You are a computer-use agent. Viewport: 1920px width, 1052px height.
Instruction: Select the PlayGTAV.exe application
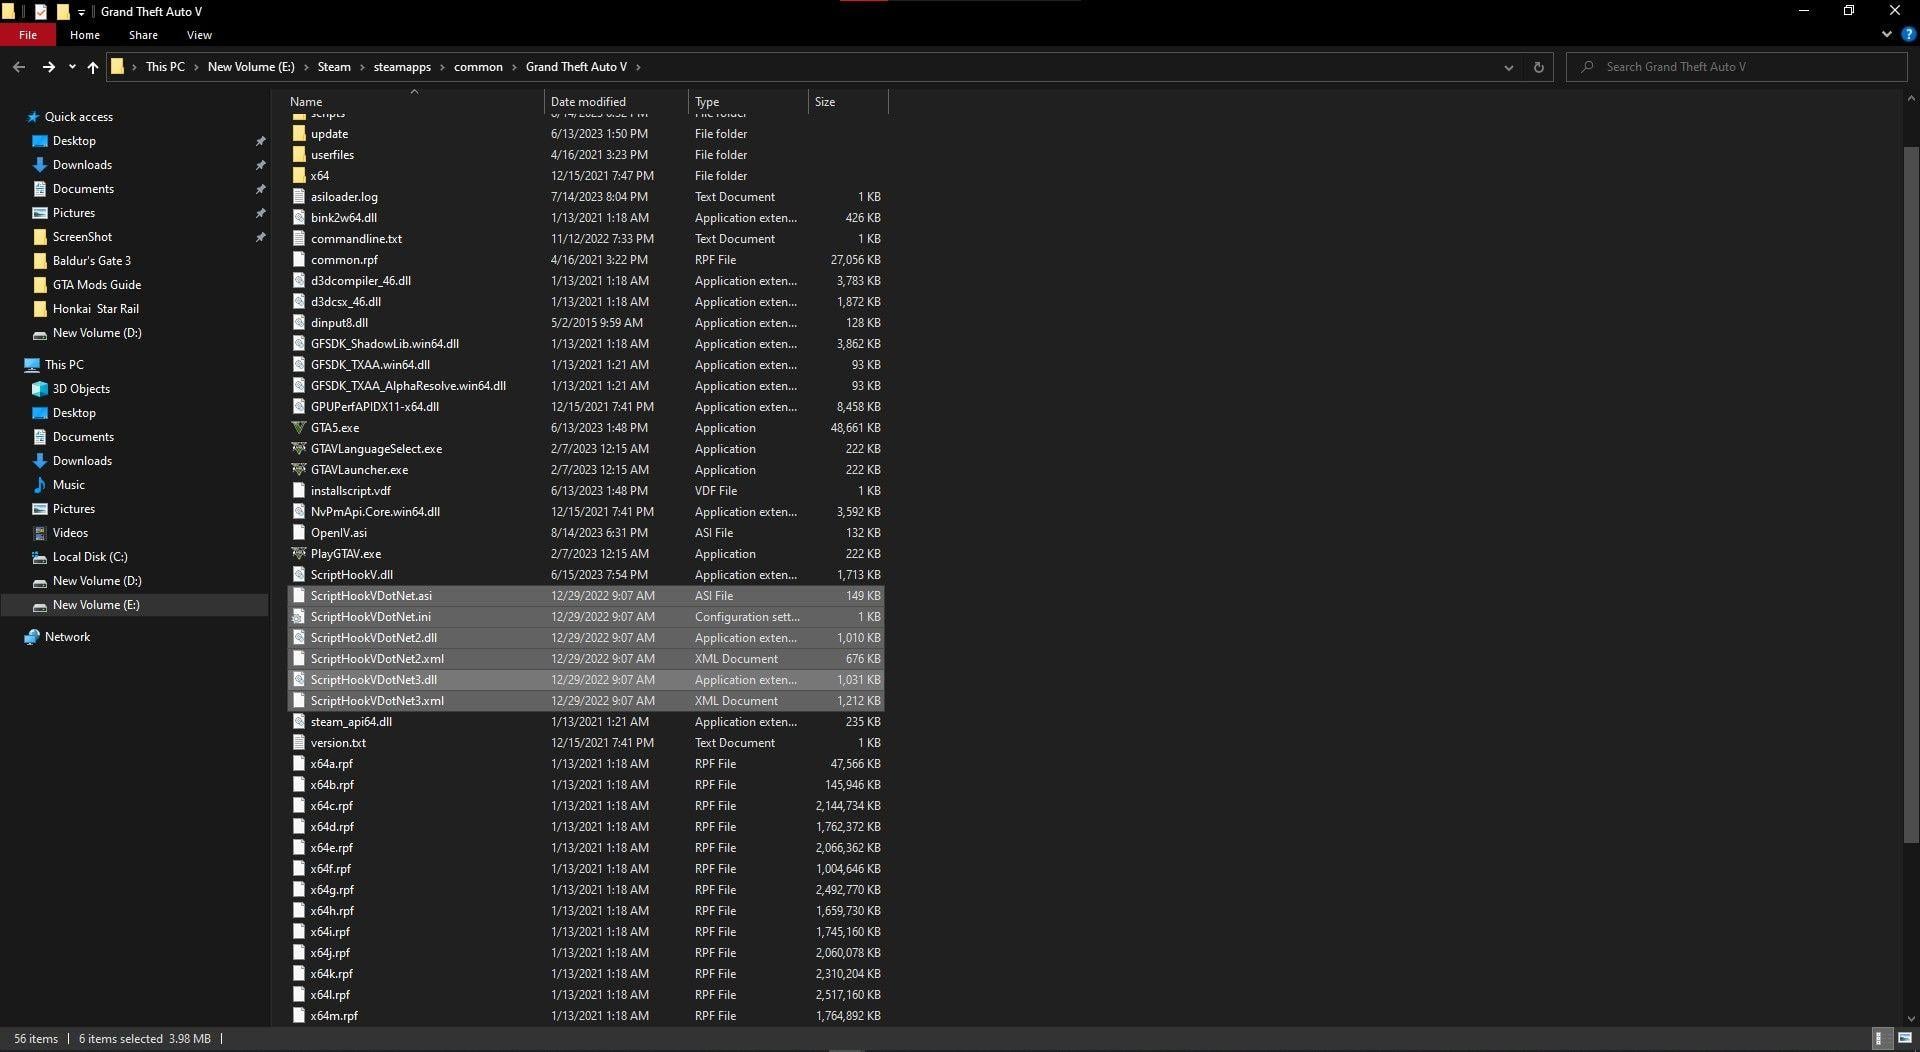[x=345, y=554]
